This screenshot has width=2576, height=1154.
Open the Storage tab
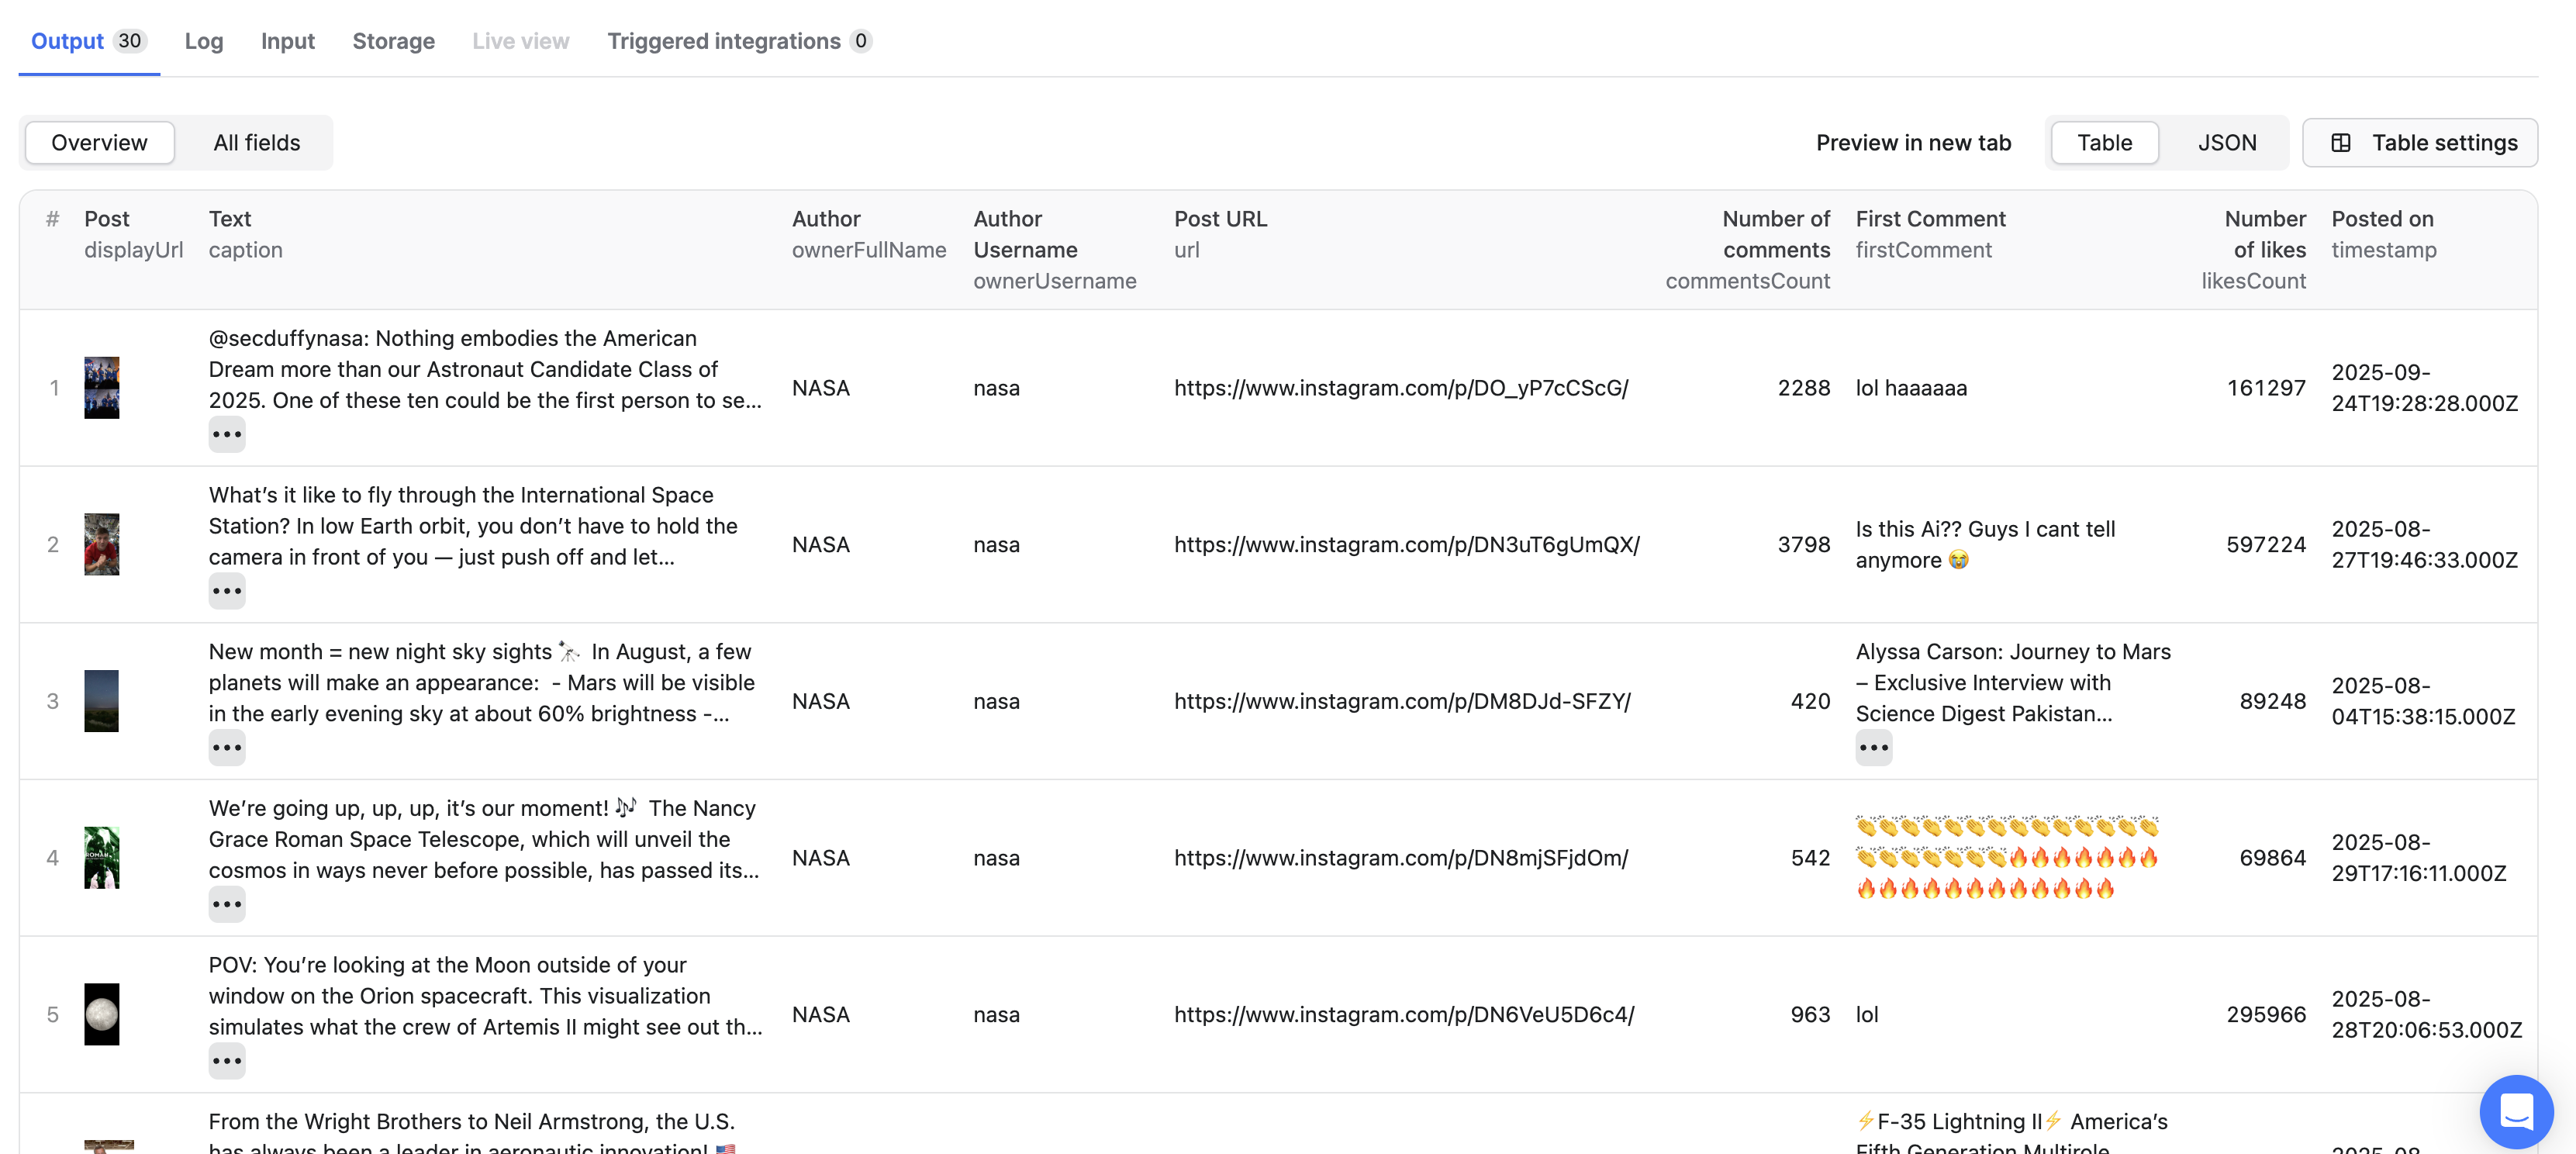point(393,41)
